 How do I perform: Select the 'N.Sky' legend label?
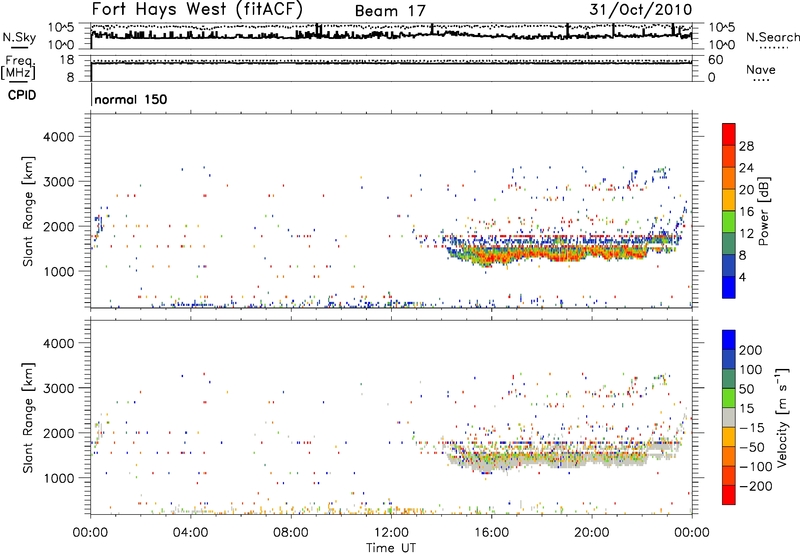click(x=19, y=37)
